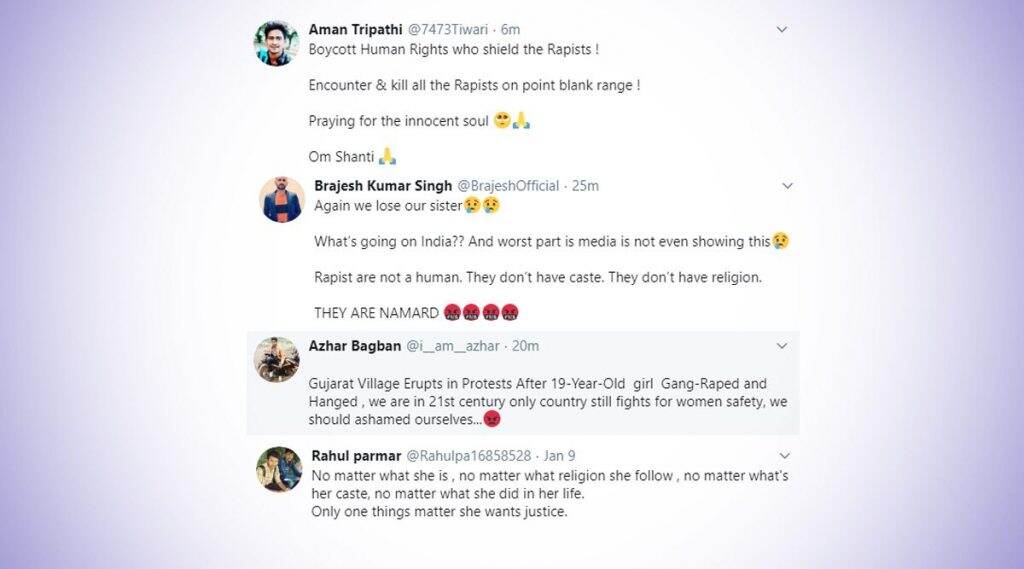Open the Gujarat Village Erupts tweet text
The width and height of the screenshot is (1024, 569).
(548, 401)
